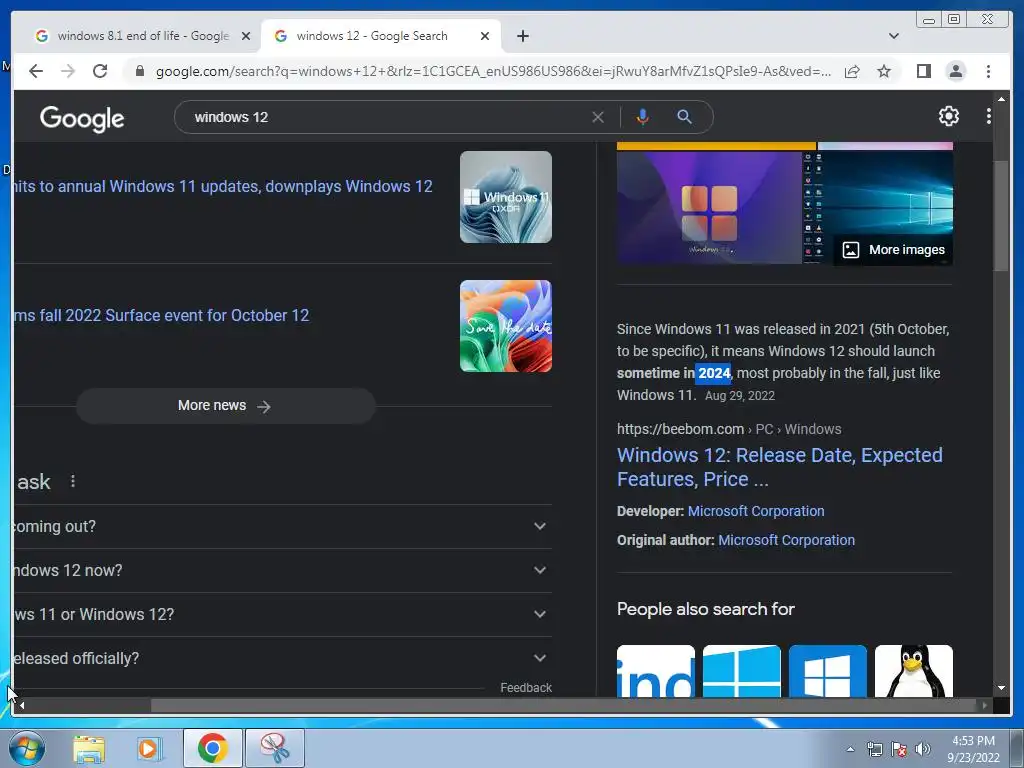The image size is (1024, 768).
Task: Open Google quick settings gear
Action: (x=948, y=116)
